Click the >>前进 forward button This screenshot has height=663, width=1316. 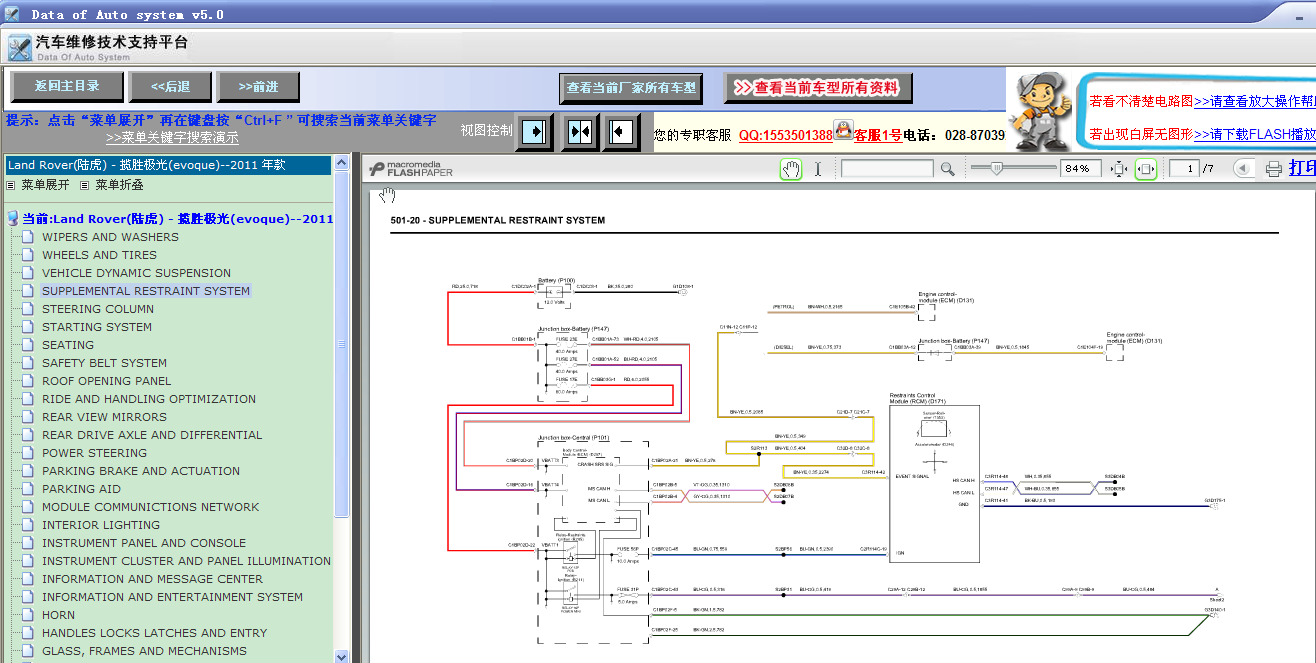click(x=258, y=87)
